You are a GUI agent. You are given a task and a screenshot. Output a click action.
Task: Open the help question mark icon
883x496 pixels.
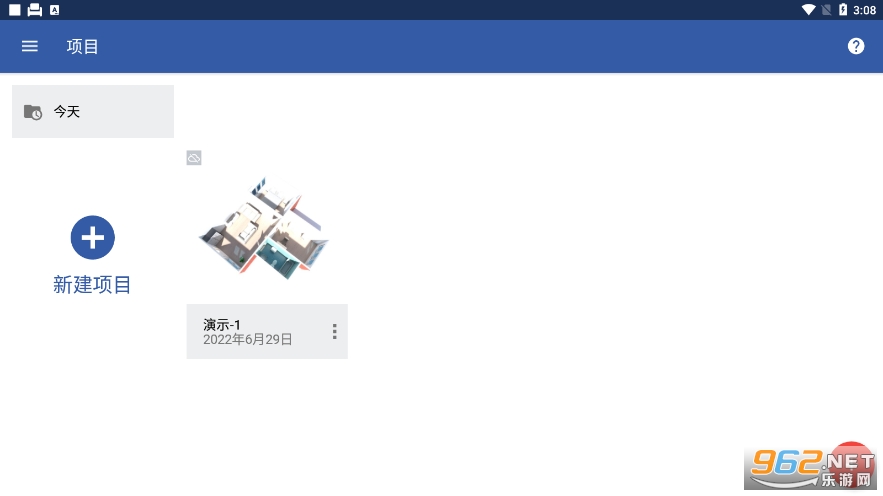click(855, 46)
